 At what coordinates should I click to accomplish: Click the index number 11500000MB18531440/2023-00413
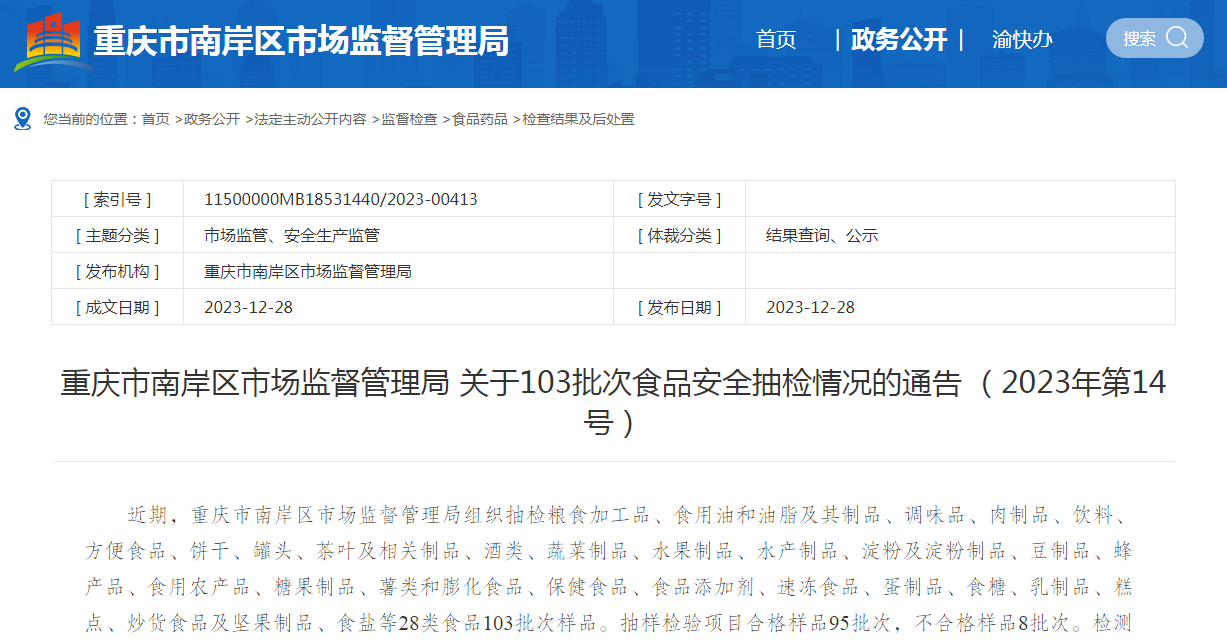click(x=340, y=199)
